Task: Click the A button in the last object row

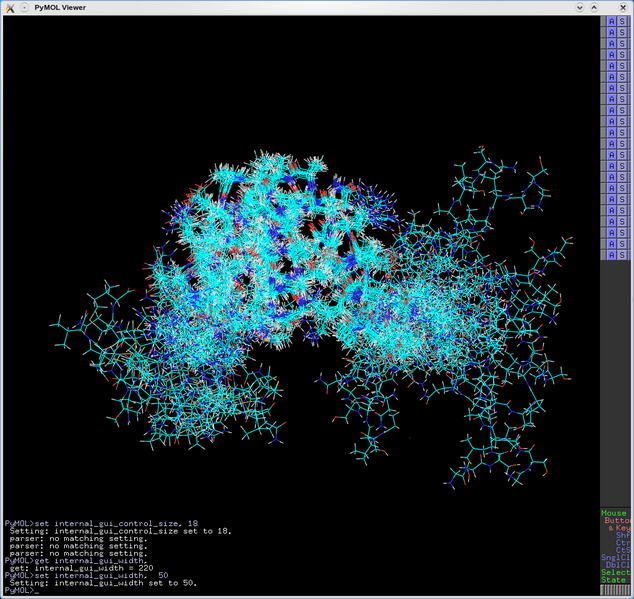Action: (x=612, y=255)
